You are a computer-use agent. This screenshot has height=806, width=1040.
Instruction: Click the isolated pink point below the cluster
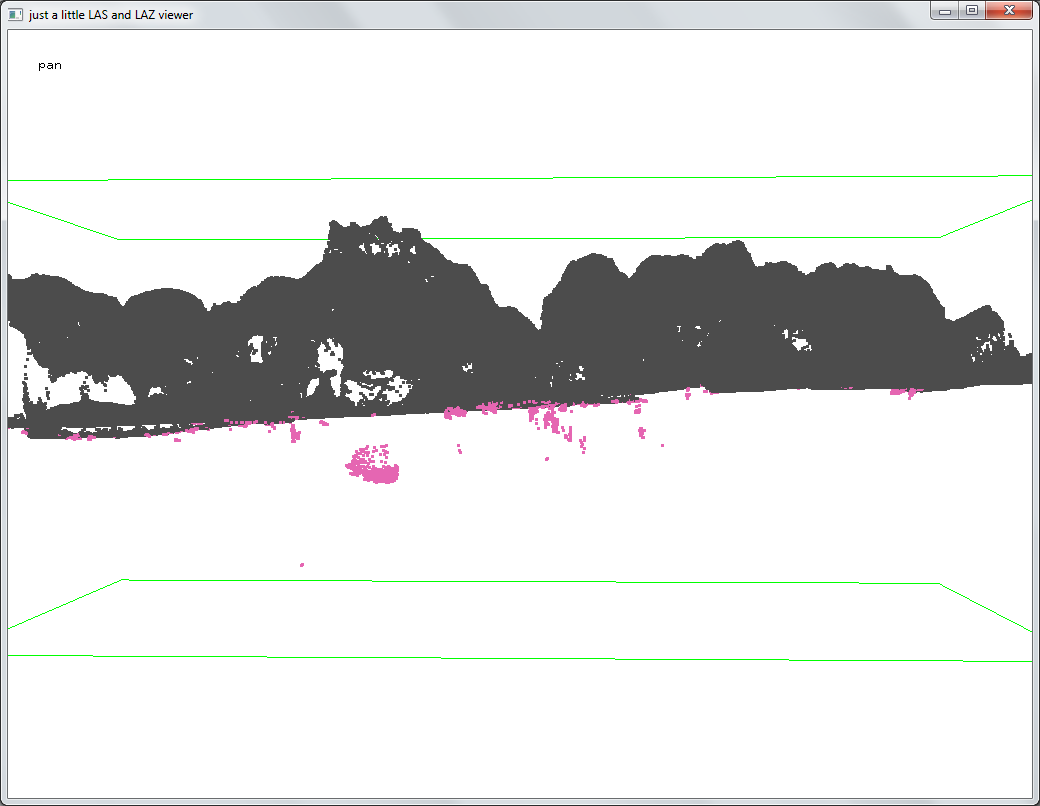tap(302, 565)
